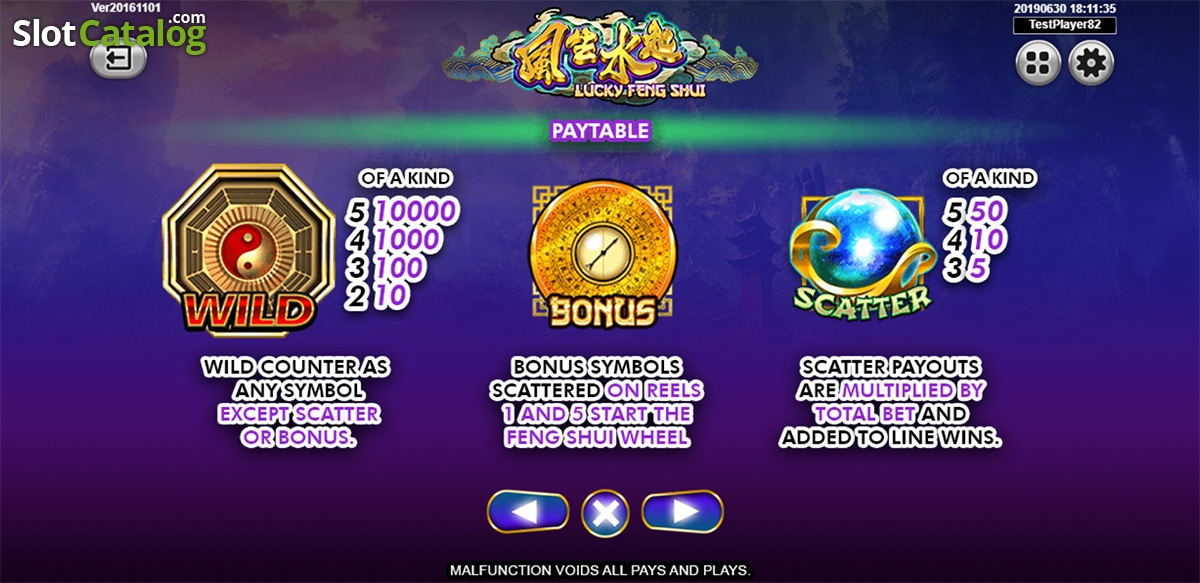Open the settings gear icon

[x=1091, y=64]
